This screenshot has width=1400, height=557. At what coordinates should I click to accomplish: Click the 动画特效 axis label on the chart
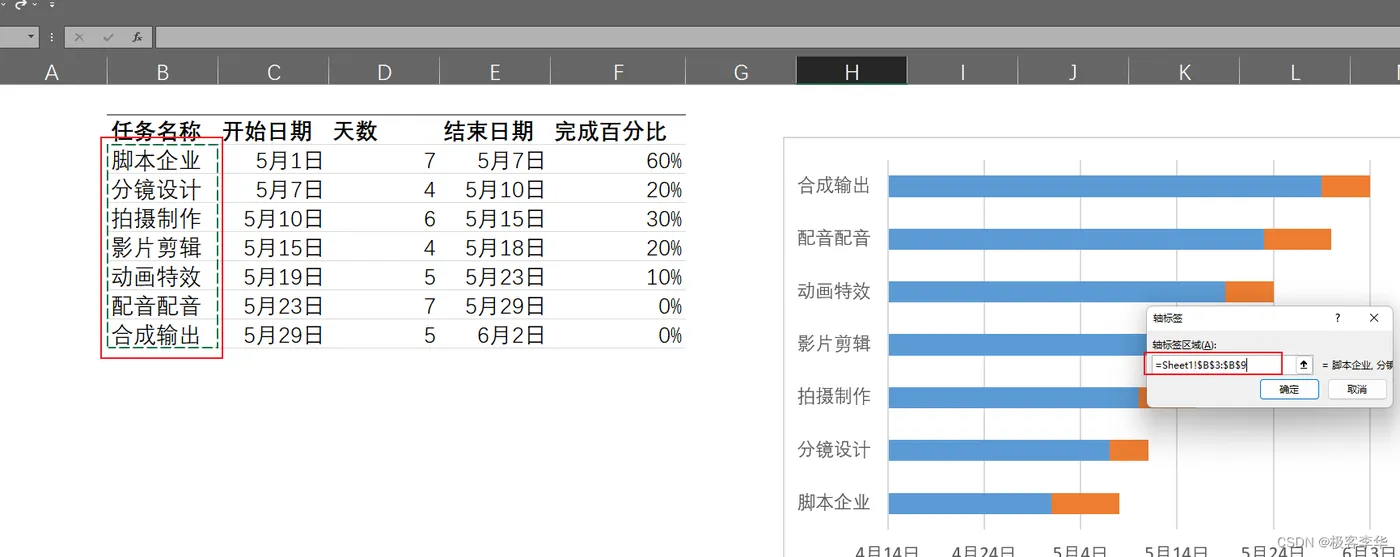tap(834, 291)
